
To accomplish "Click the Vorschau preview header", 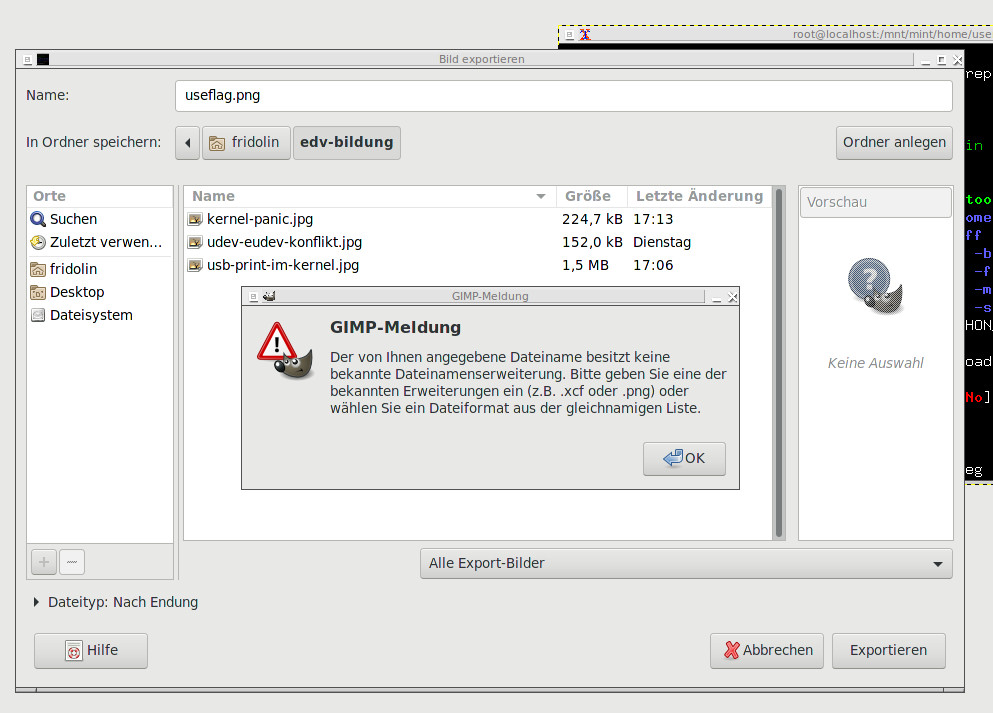I will (x=876, y=203).
